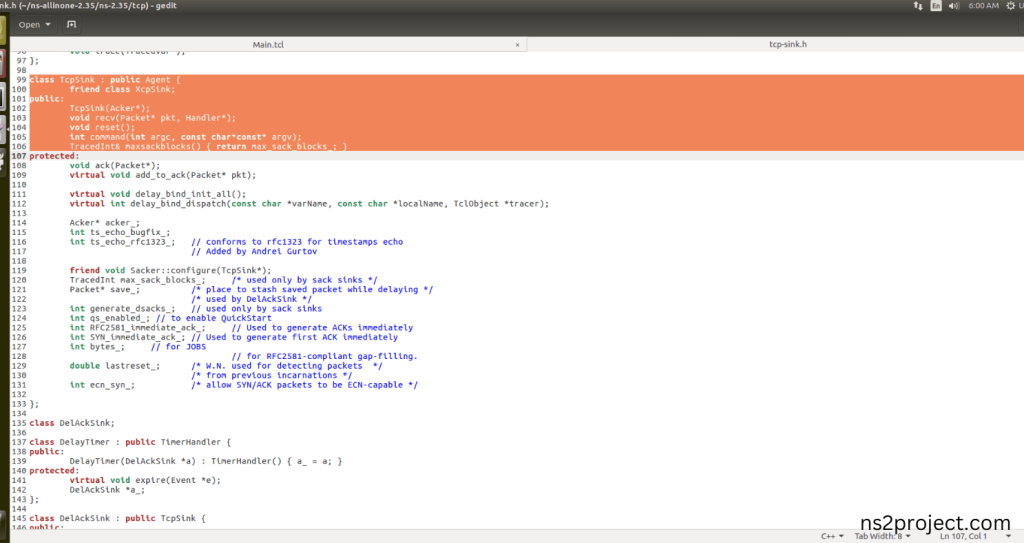Click the "double lastreset_;" line
Viewport: 1024px width, 543px height.
(115, 366)
